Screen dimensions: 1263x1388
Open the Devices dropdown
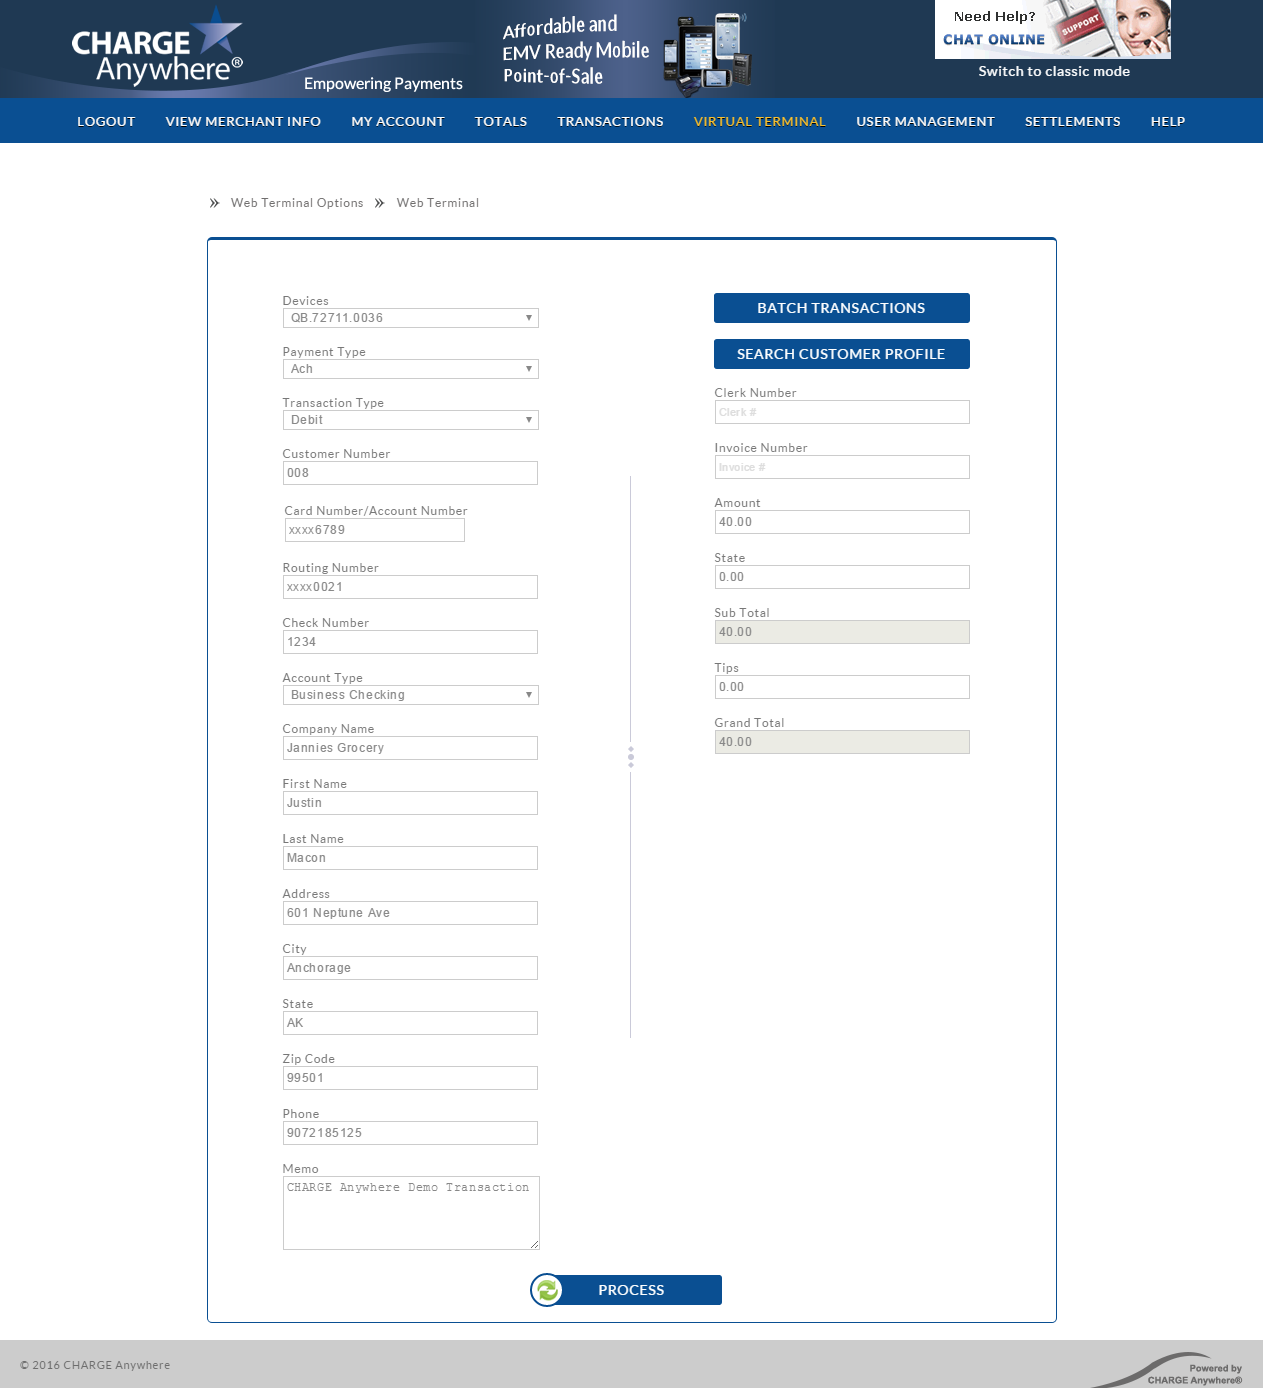click(x=410, y=318)
